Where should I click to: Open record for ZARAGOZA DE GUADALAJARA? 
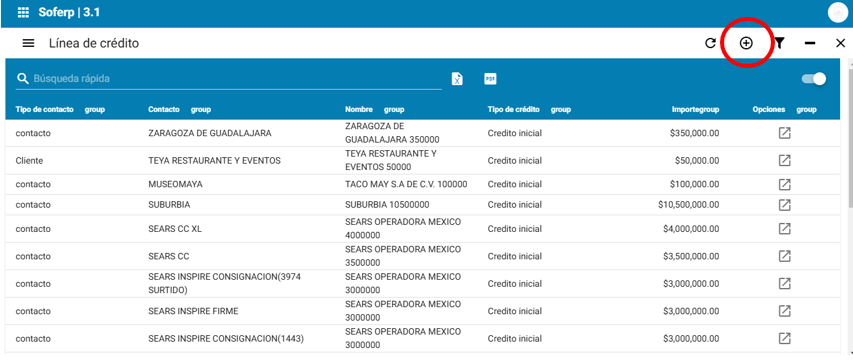(784, 133)
